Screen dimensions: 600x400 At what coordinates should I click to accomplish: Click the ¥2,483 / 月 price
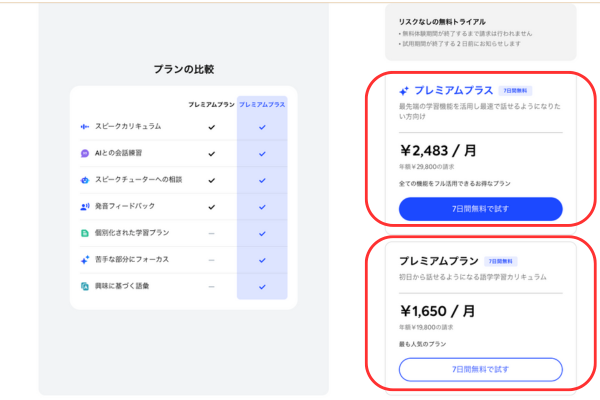437,150
